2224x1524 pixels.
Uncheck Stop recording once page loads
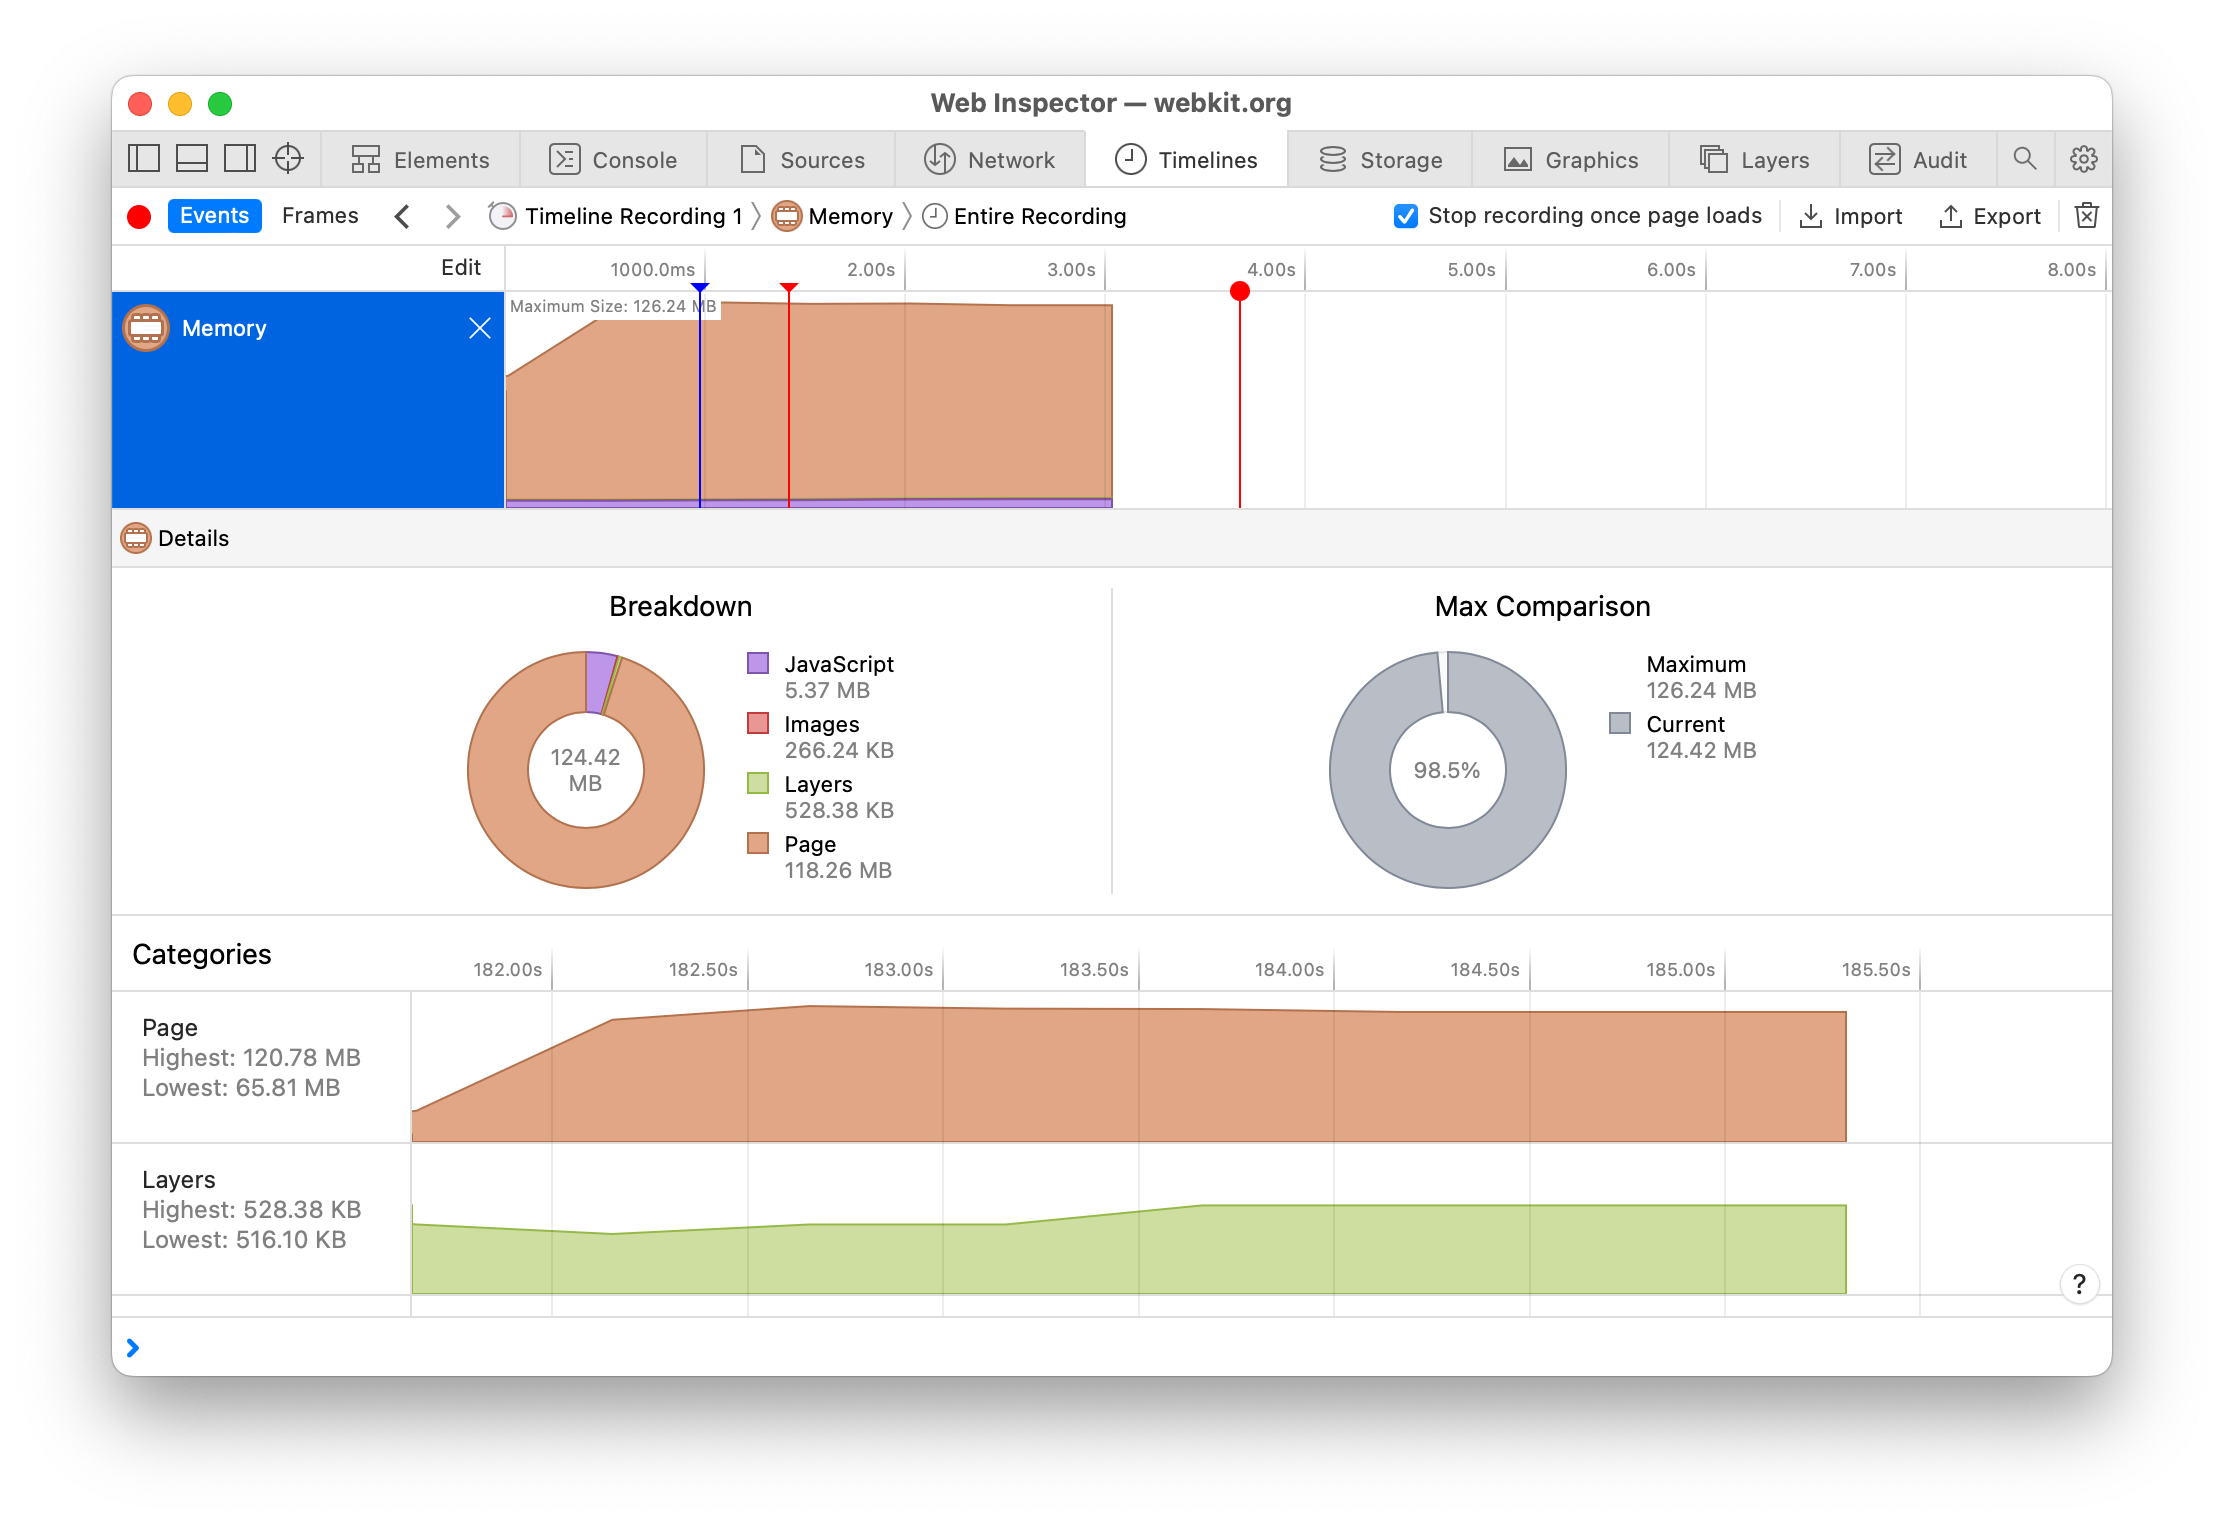click(1405, 216)
